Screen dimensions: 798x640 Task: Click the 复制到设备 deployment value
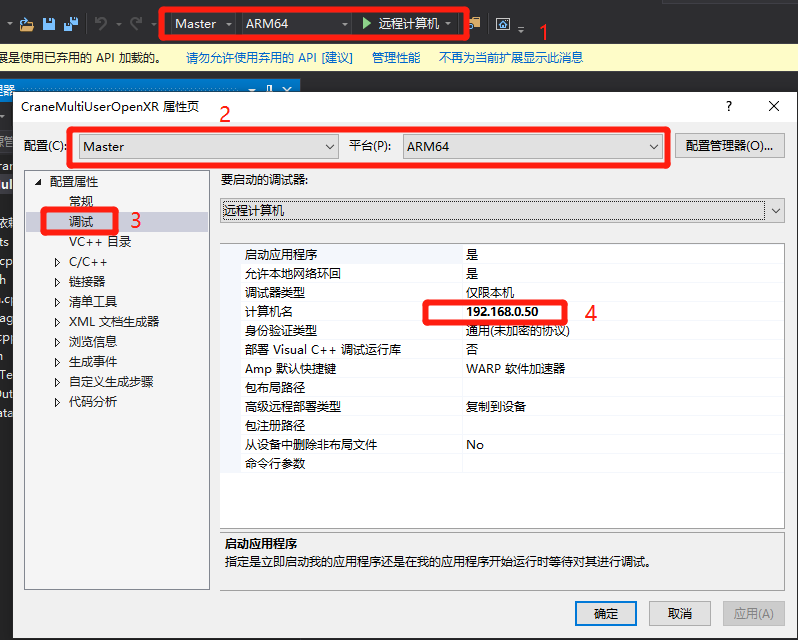pos(496,406)
